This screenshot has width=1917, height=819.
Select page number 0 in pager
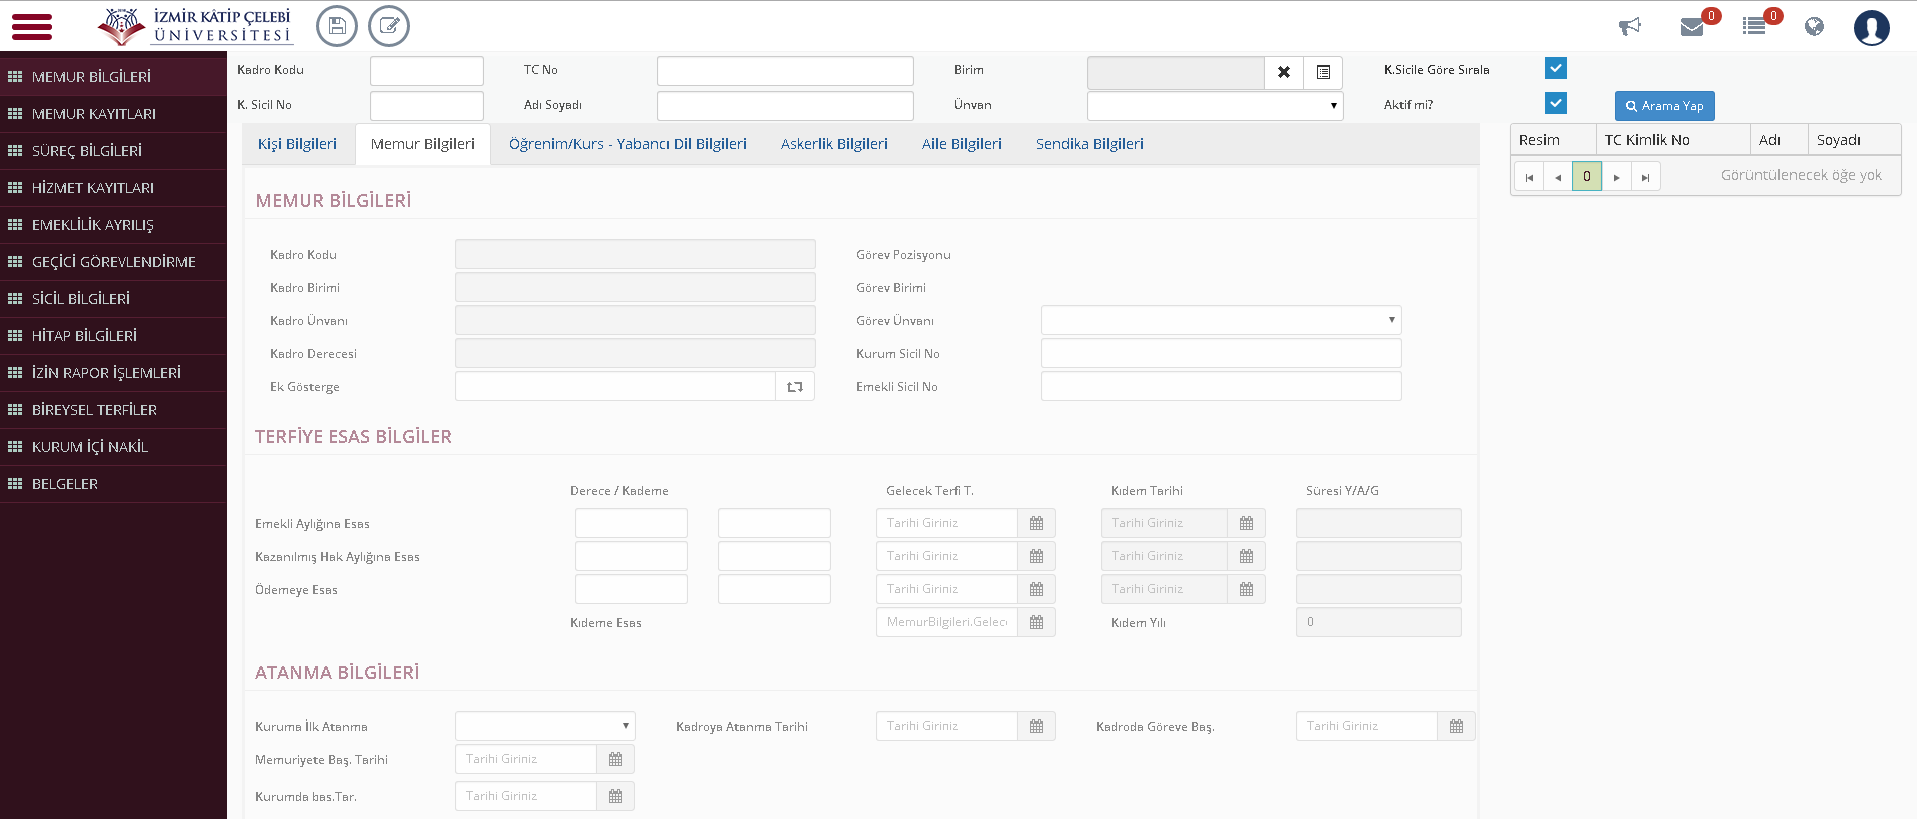(1587, 177)
